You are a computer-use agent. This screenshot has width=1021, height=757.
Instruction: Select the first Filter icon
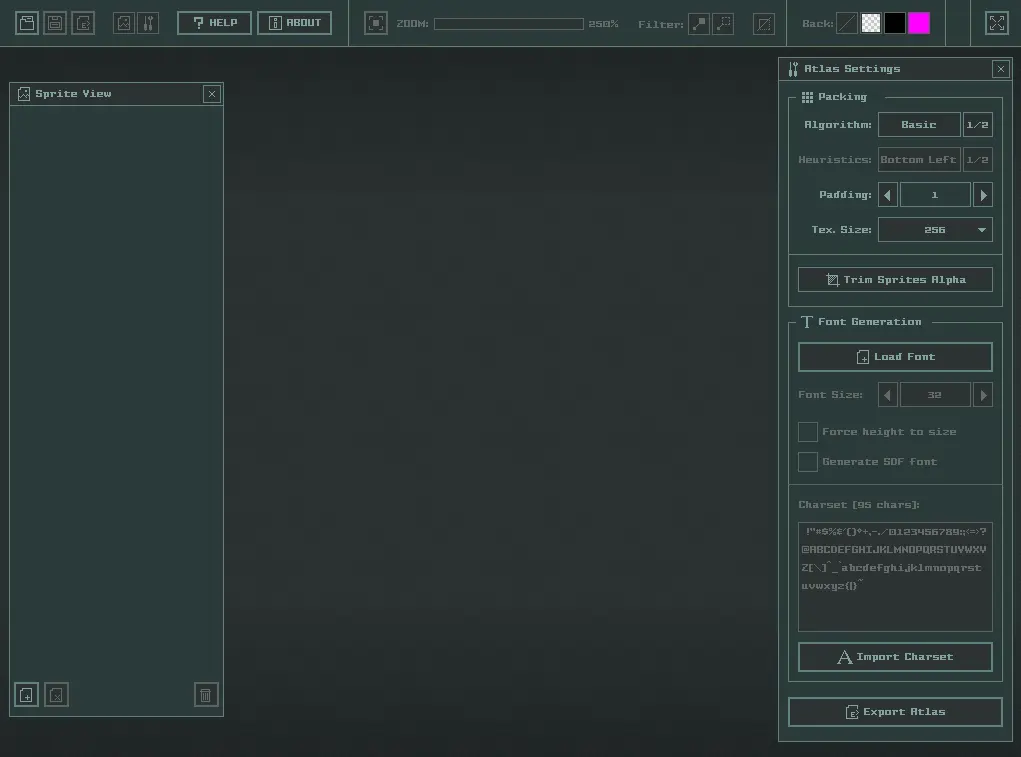point(699,24)
